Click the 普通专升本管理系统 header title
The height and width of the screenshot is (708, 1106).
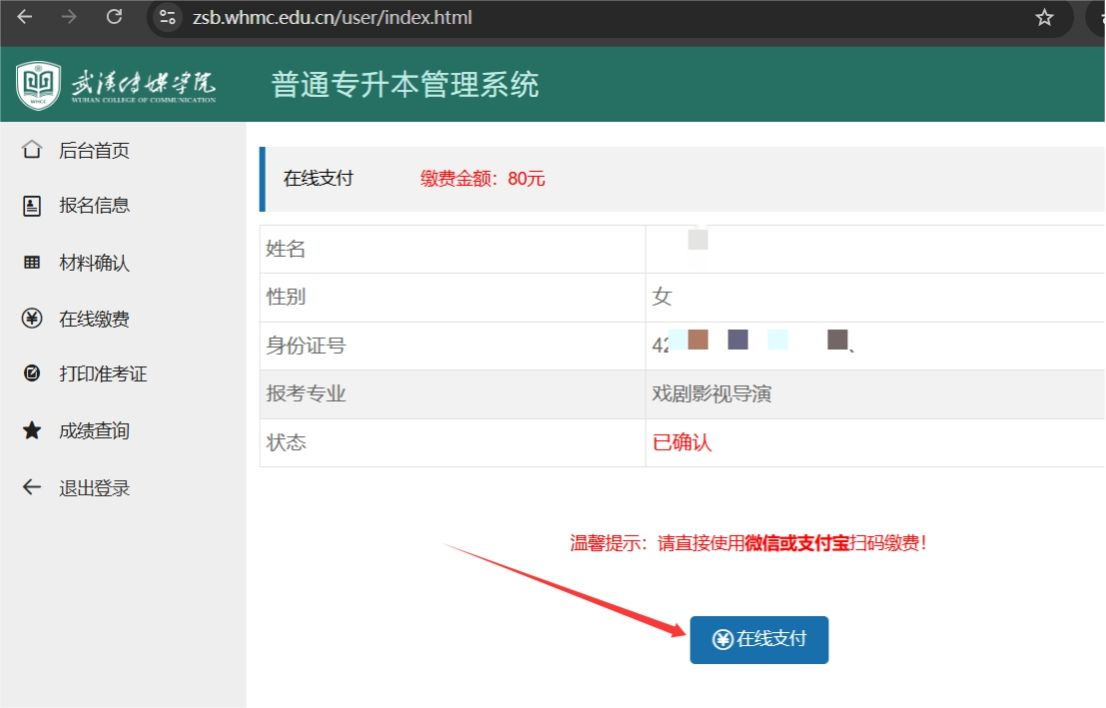pyautogui.click(x=405, y=85)
